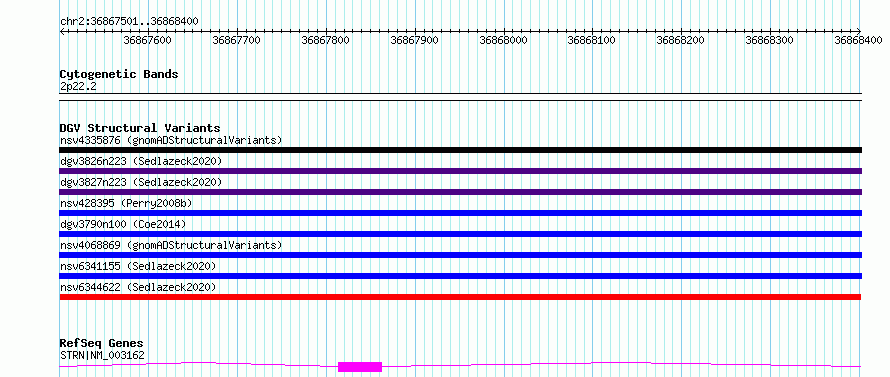Click the chr2:36867501..36868400 region label
The height and width of the screenshot is (377, 890).
point(129,22)
